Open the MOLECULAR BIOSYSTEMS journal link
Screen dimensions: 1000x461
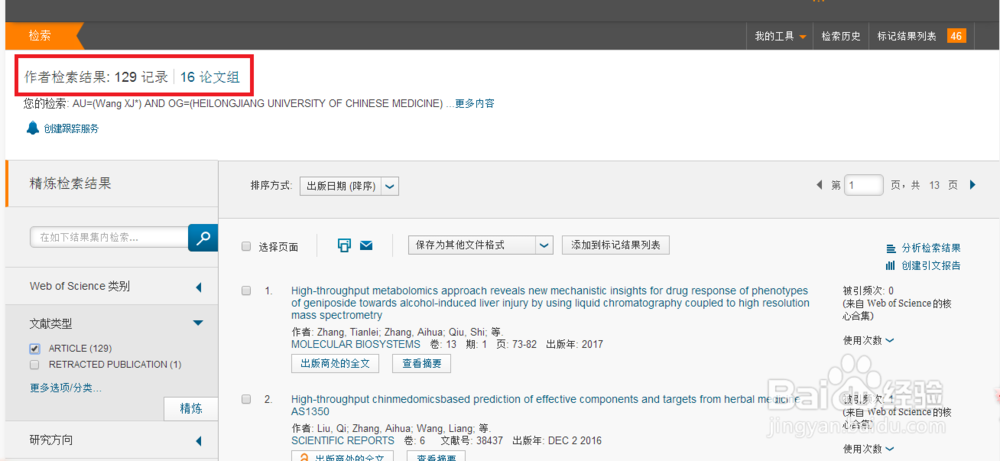tap(355, 344)
